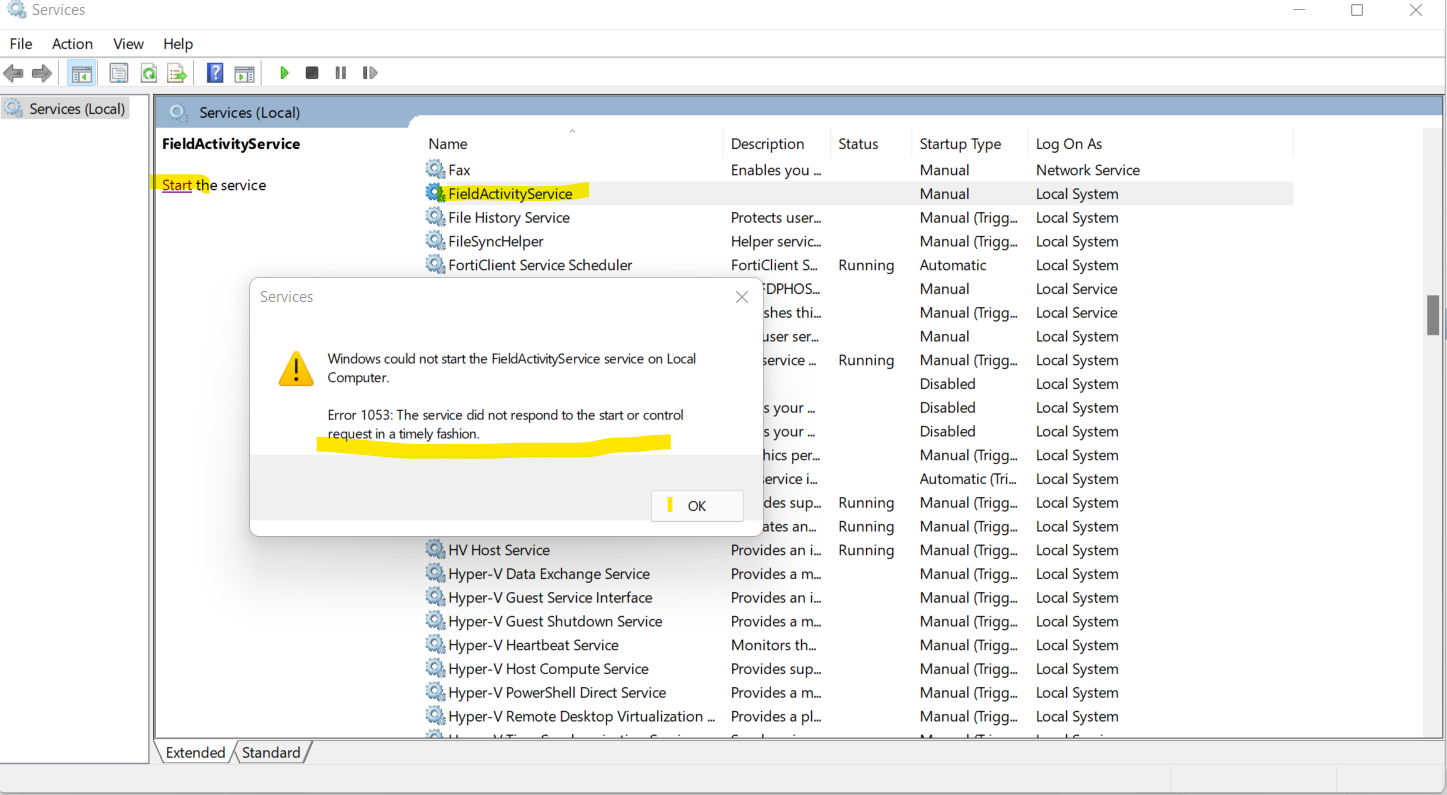This screenshot has width=1447, height=795.
Task: Select HV Host Service in the list
Action: click(858, 550)
